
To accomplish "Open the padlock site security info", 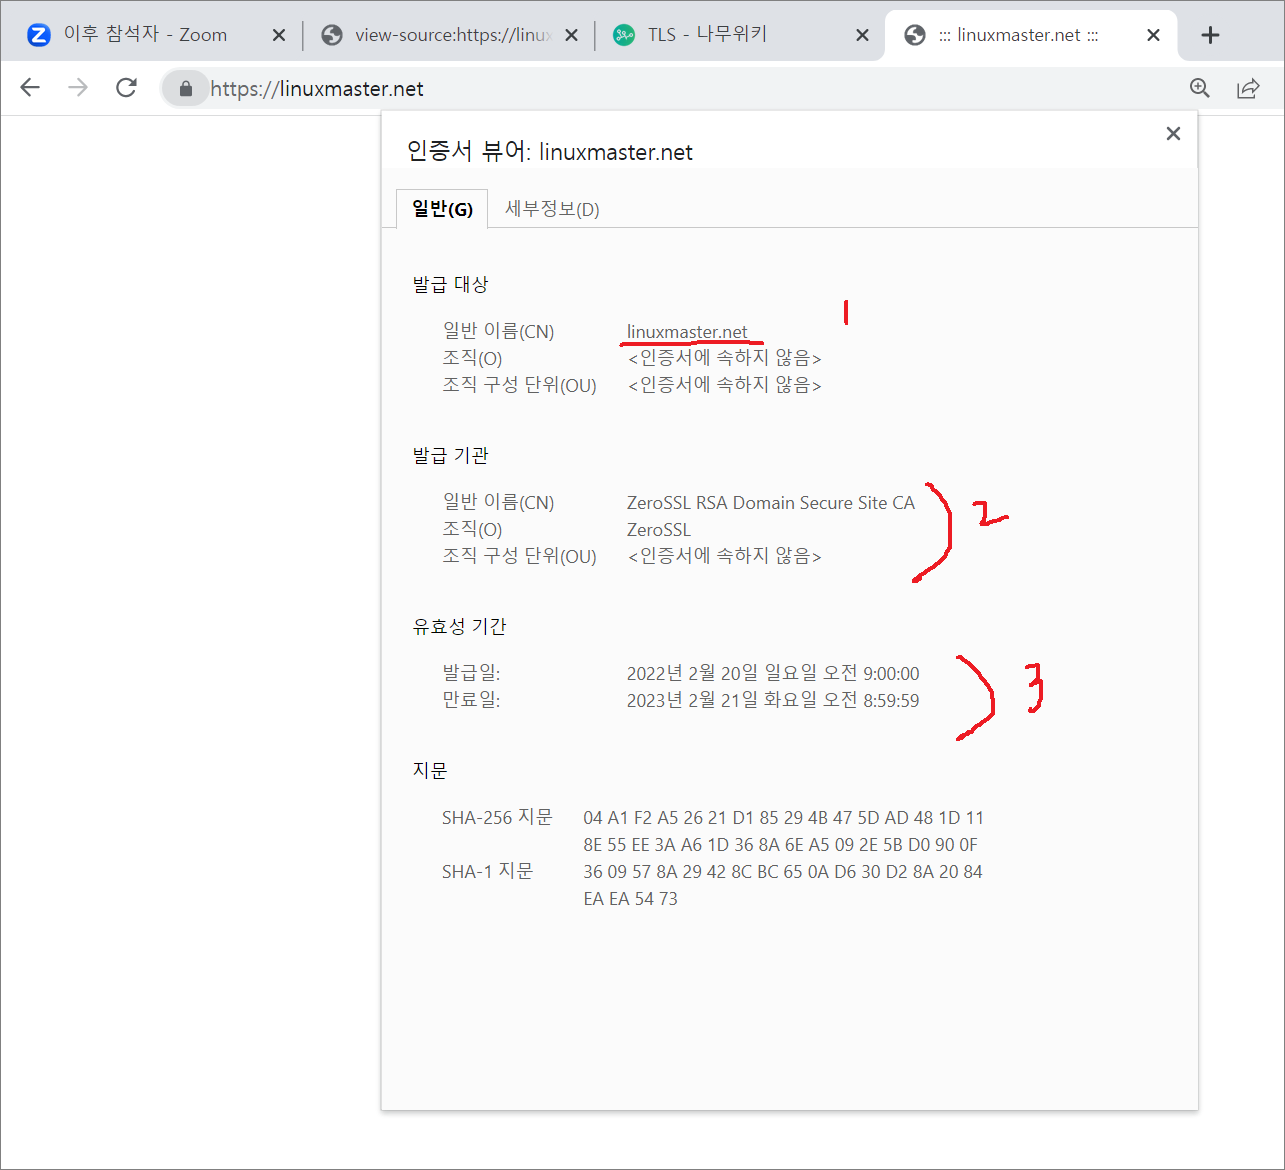I will pos(185,89).
